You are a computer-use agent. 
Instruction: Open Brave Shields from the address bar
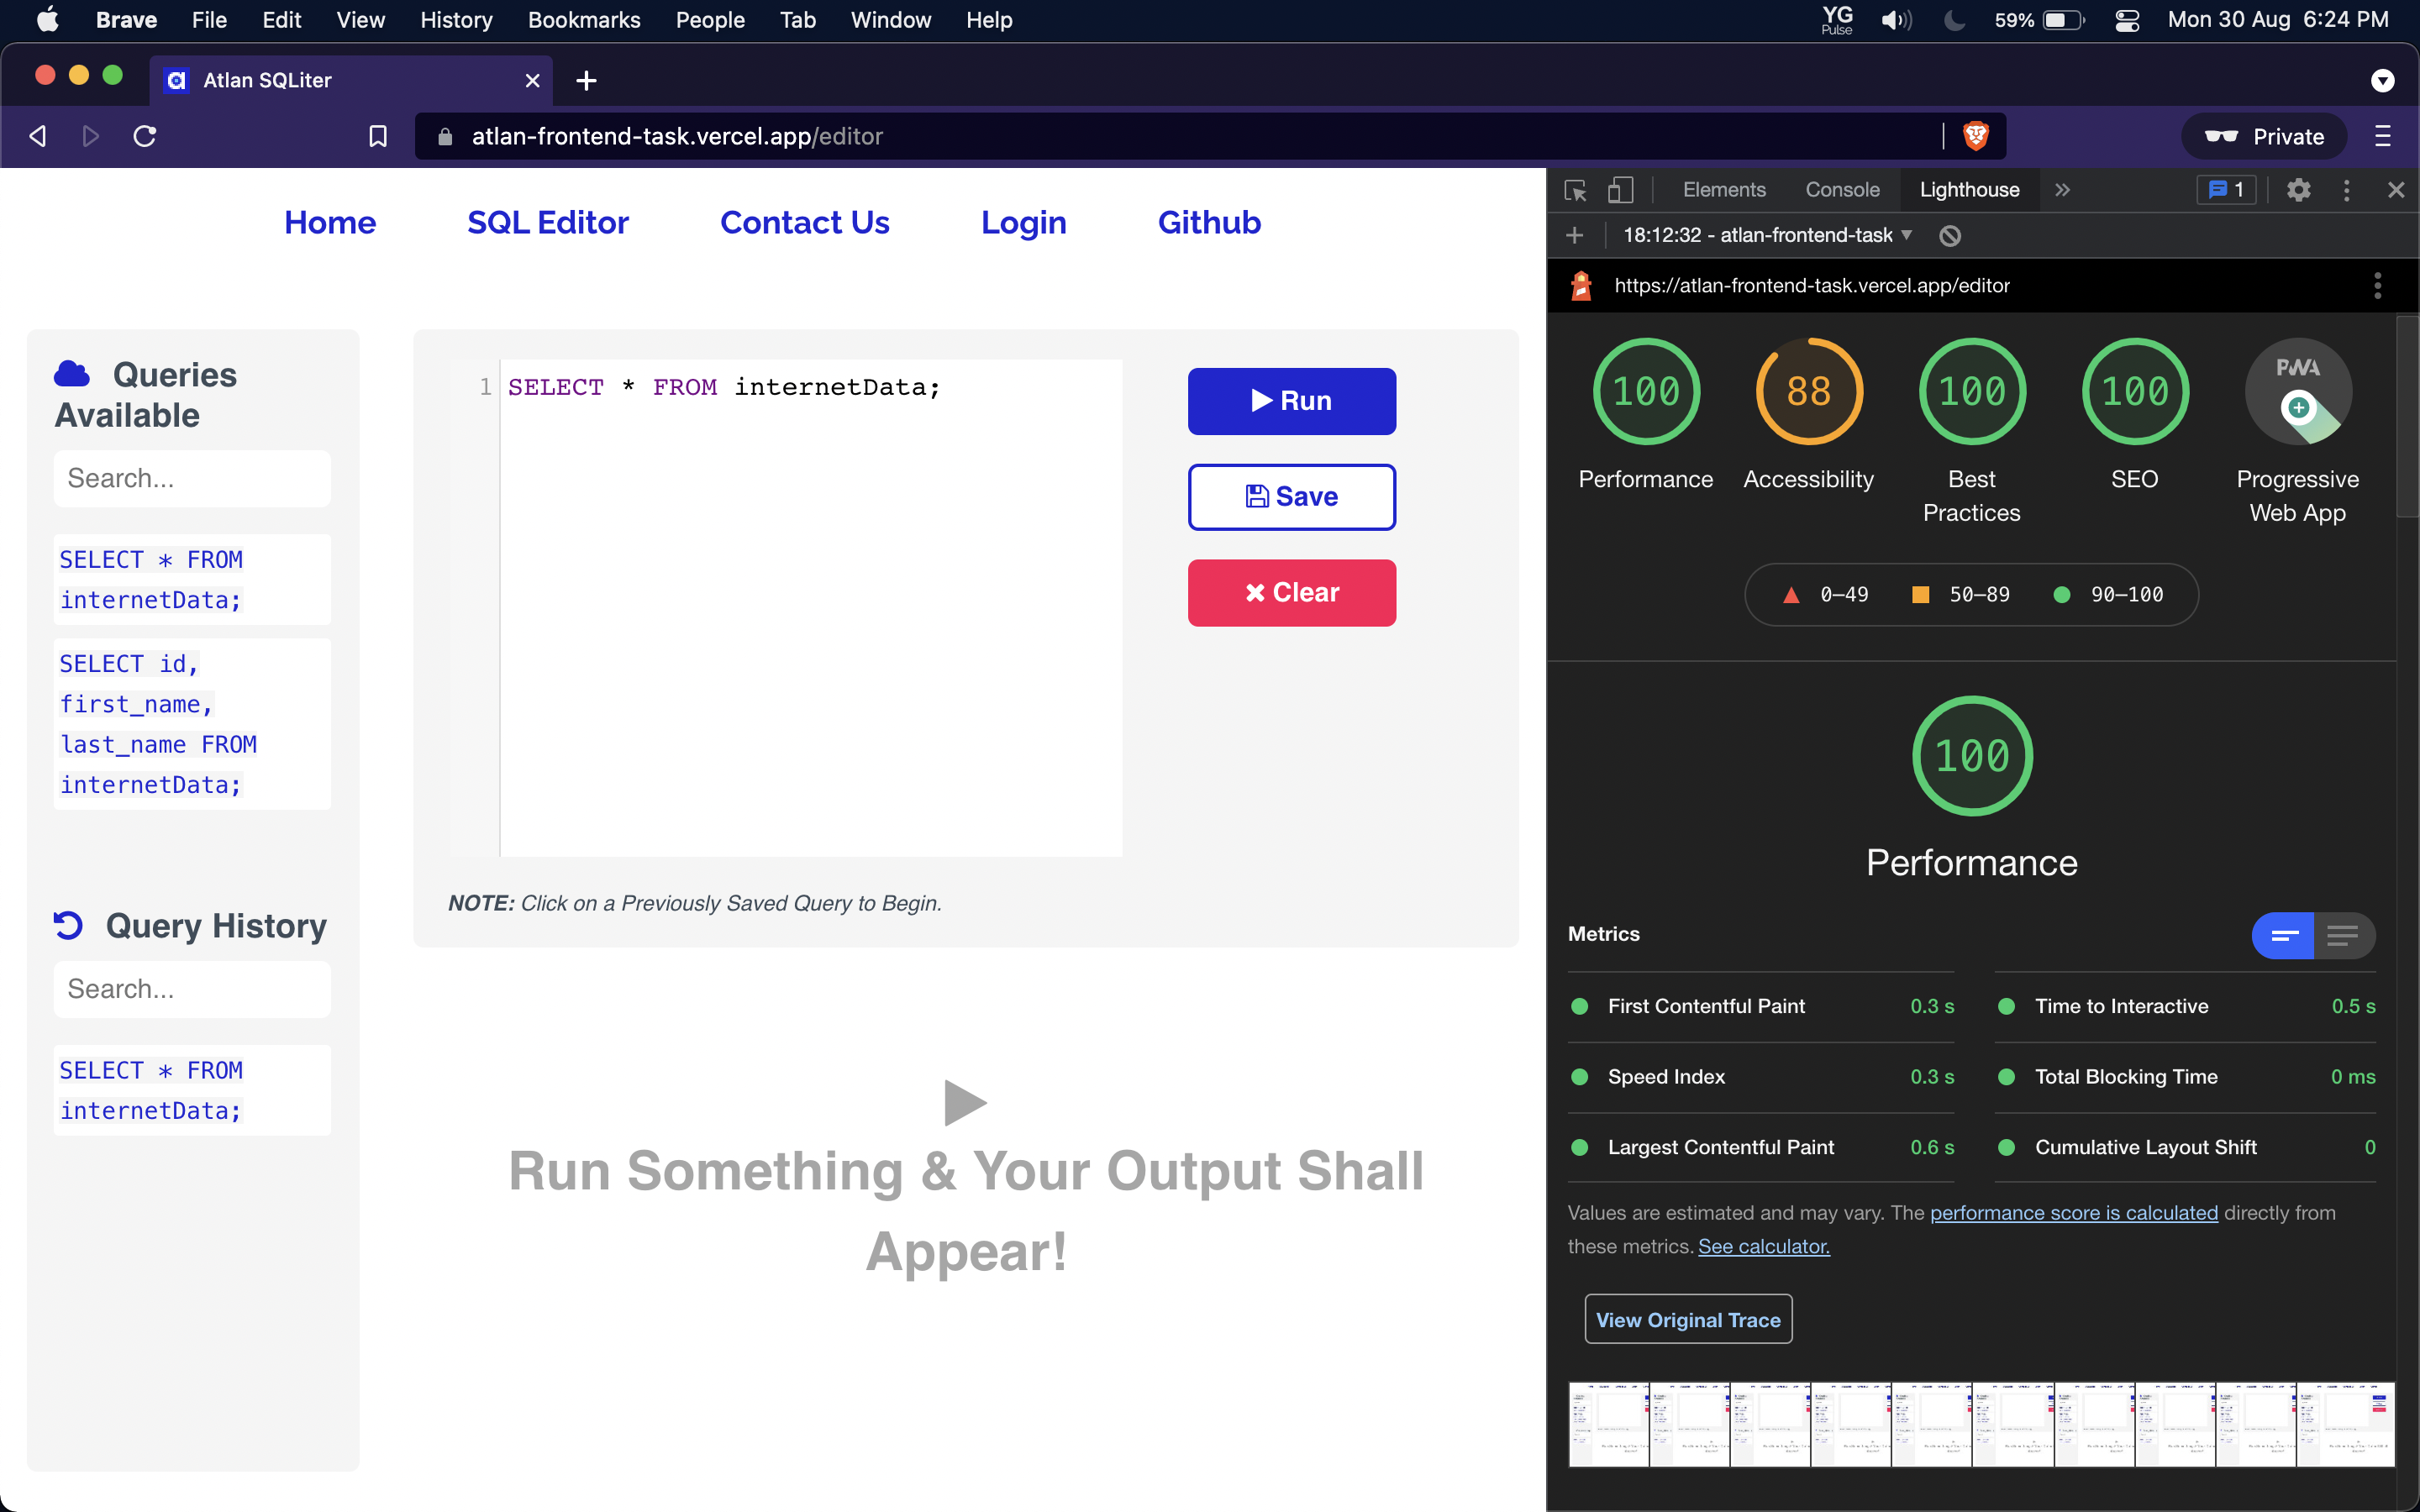pos(1978,136)
